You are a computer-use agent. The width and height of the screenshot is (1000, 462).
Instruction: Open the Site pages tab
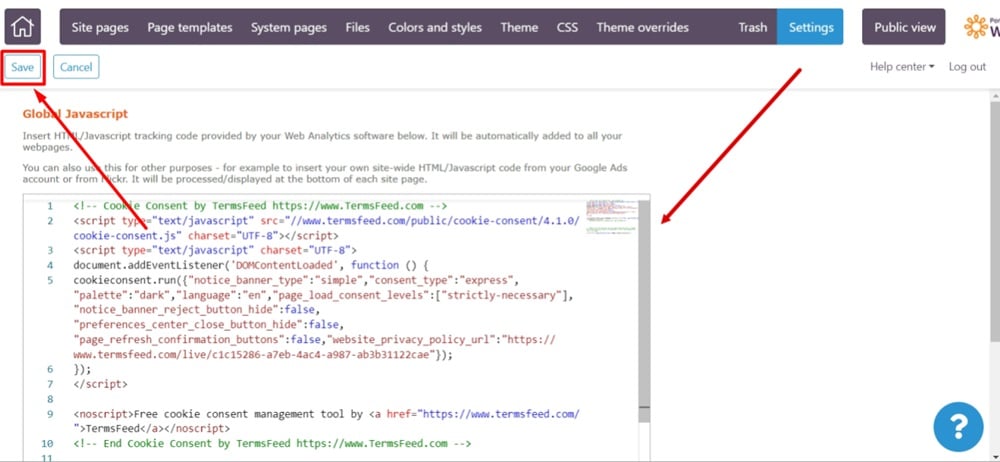(100, 27)
